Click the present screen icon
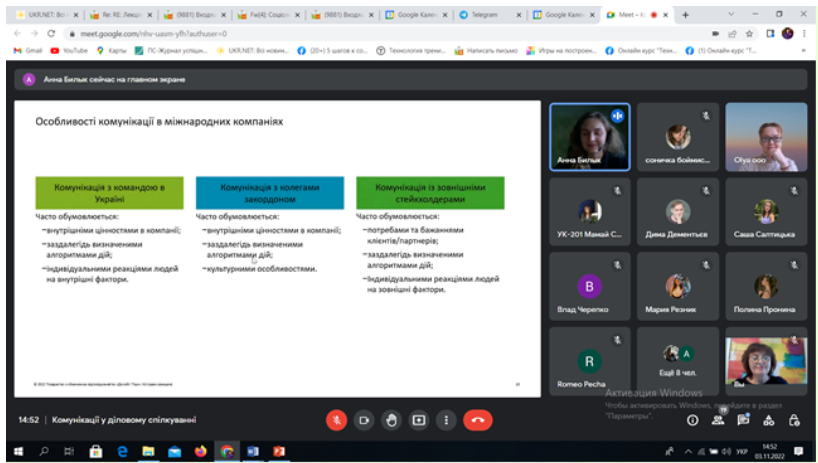Viewport: 818px width, 463px height. (x=419, y=420)
